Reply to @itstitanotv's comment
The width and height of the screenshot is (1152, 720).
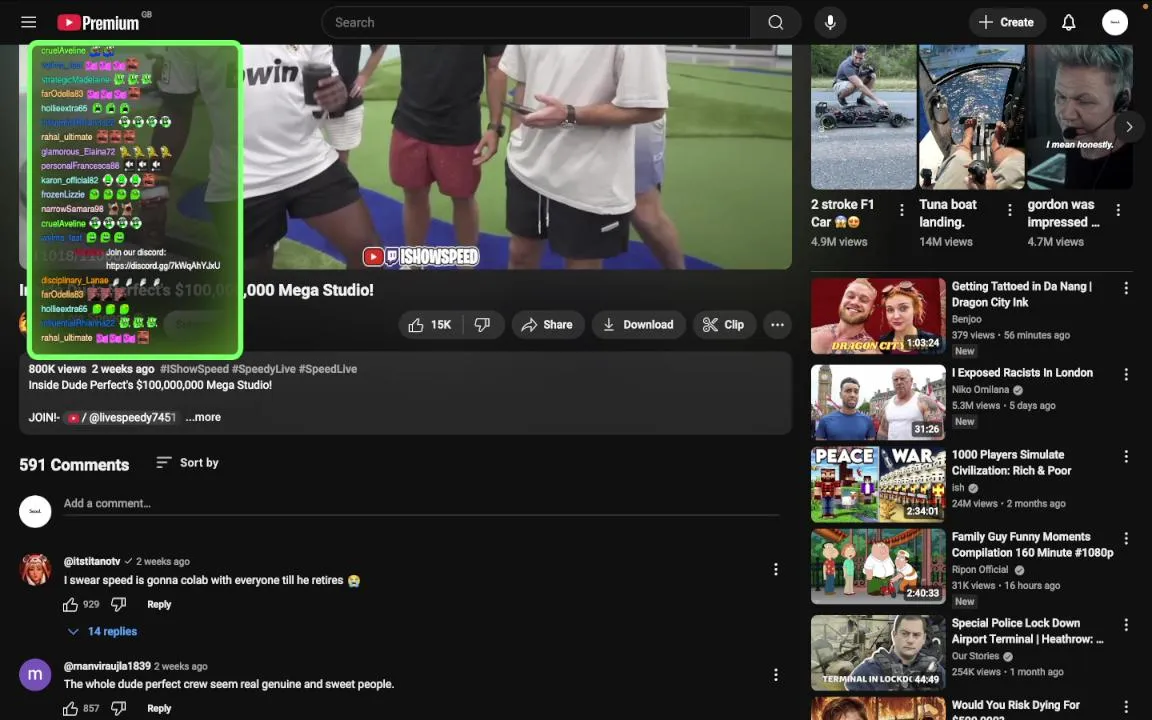coord(159,605)
